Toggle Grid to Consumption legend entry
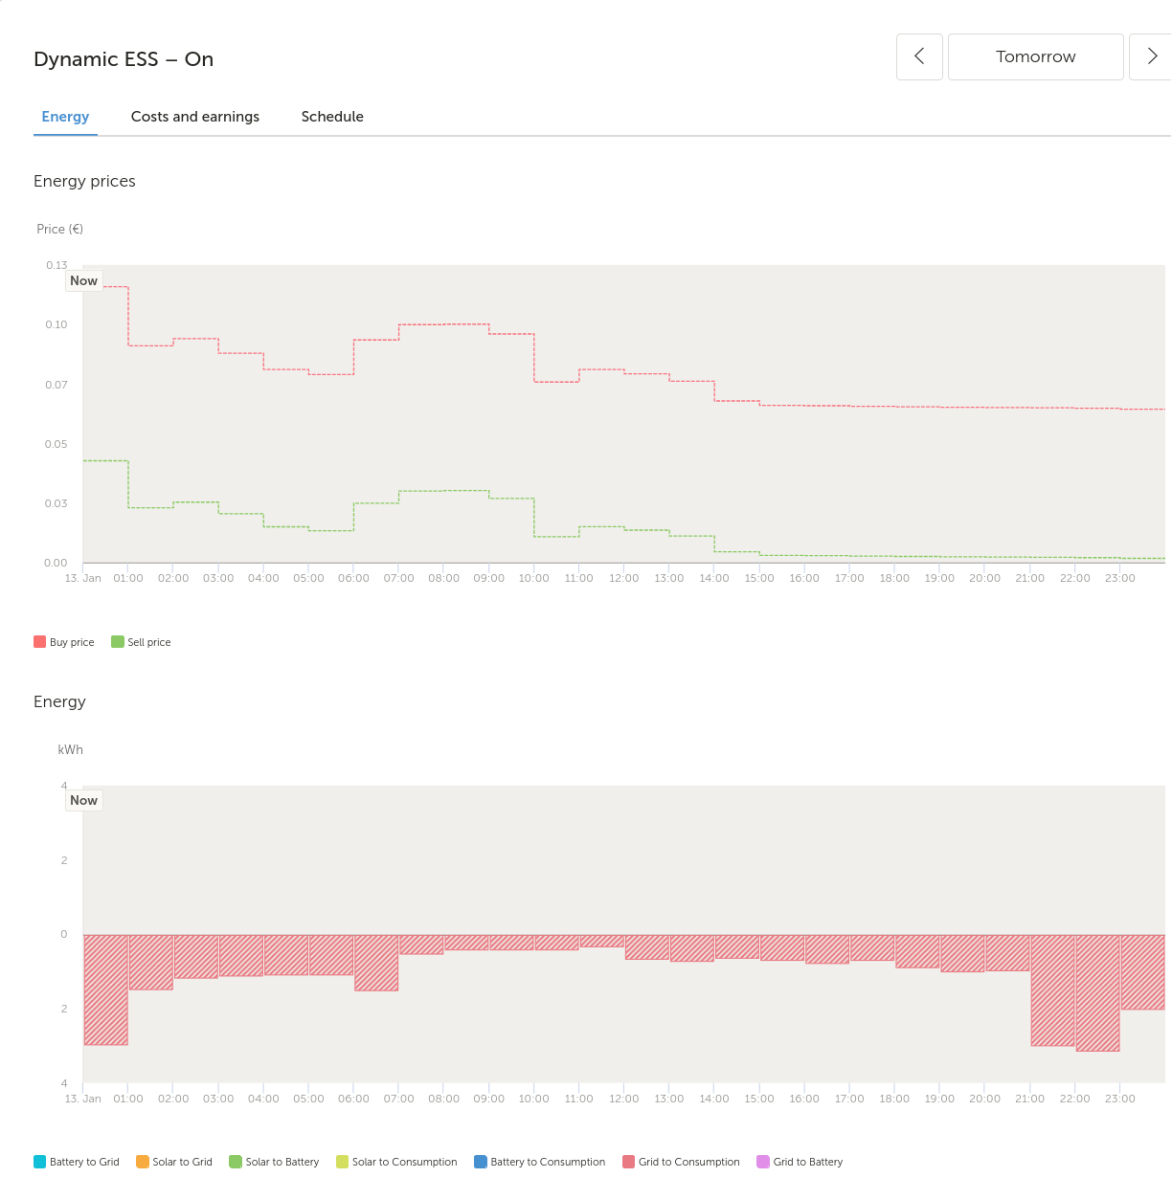The width and height of the screenshot is (1172, 1200). 681,1162
